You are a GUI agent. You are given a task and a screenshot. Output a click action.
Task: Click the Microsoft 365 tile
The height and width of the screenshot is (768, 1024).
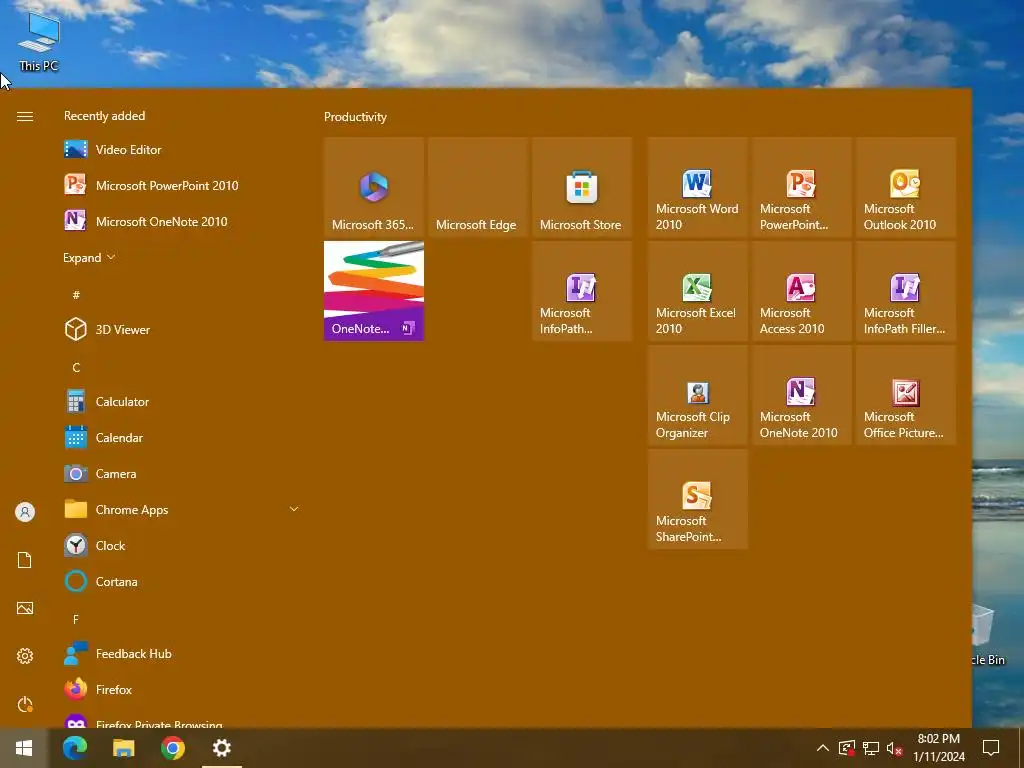[374, 187]
